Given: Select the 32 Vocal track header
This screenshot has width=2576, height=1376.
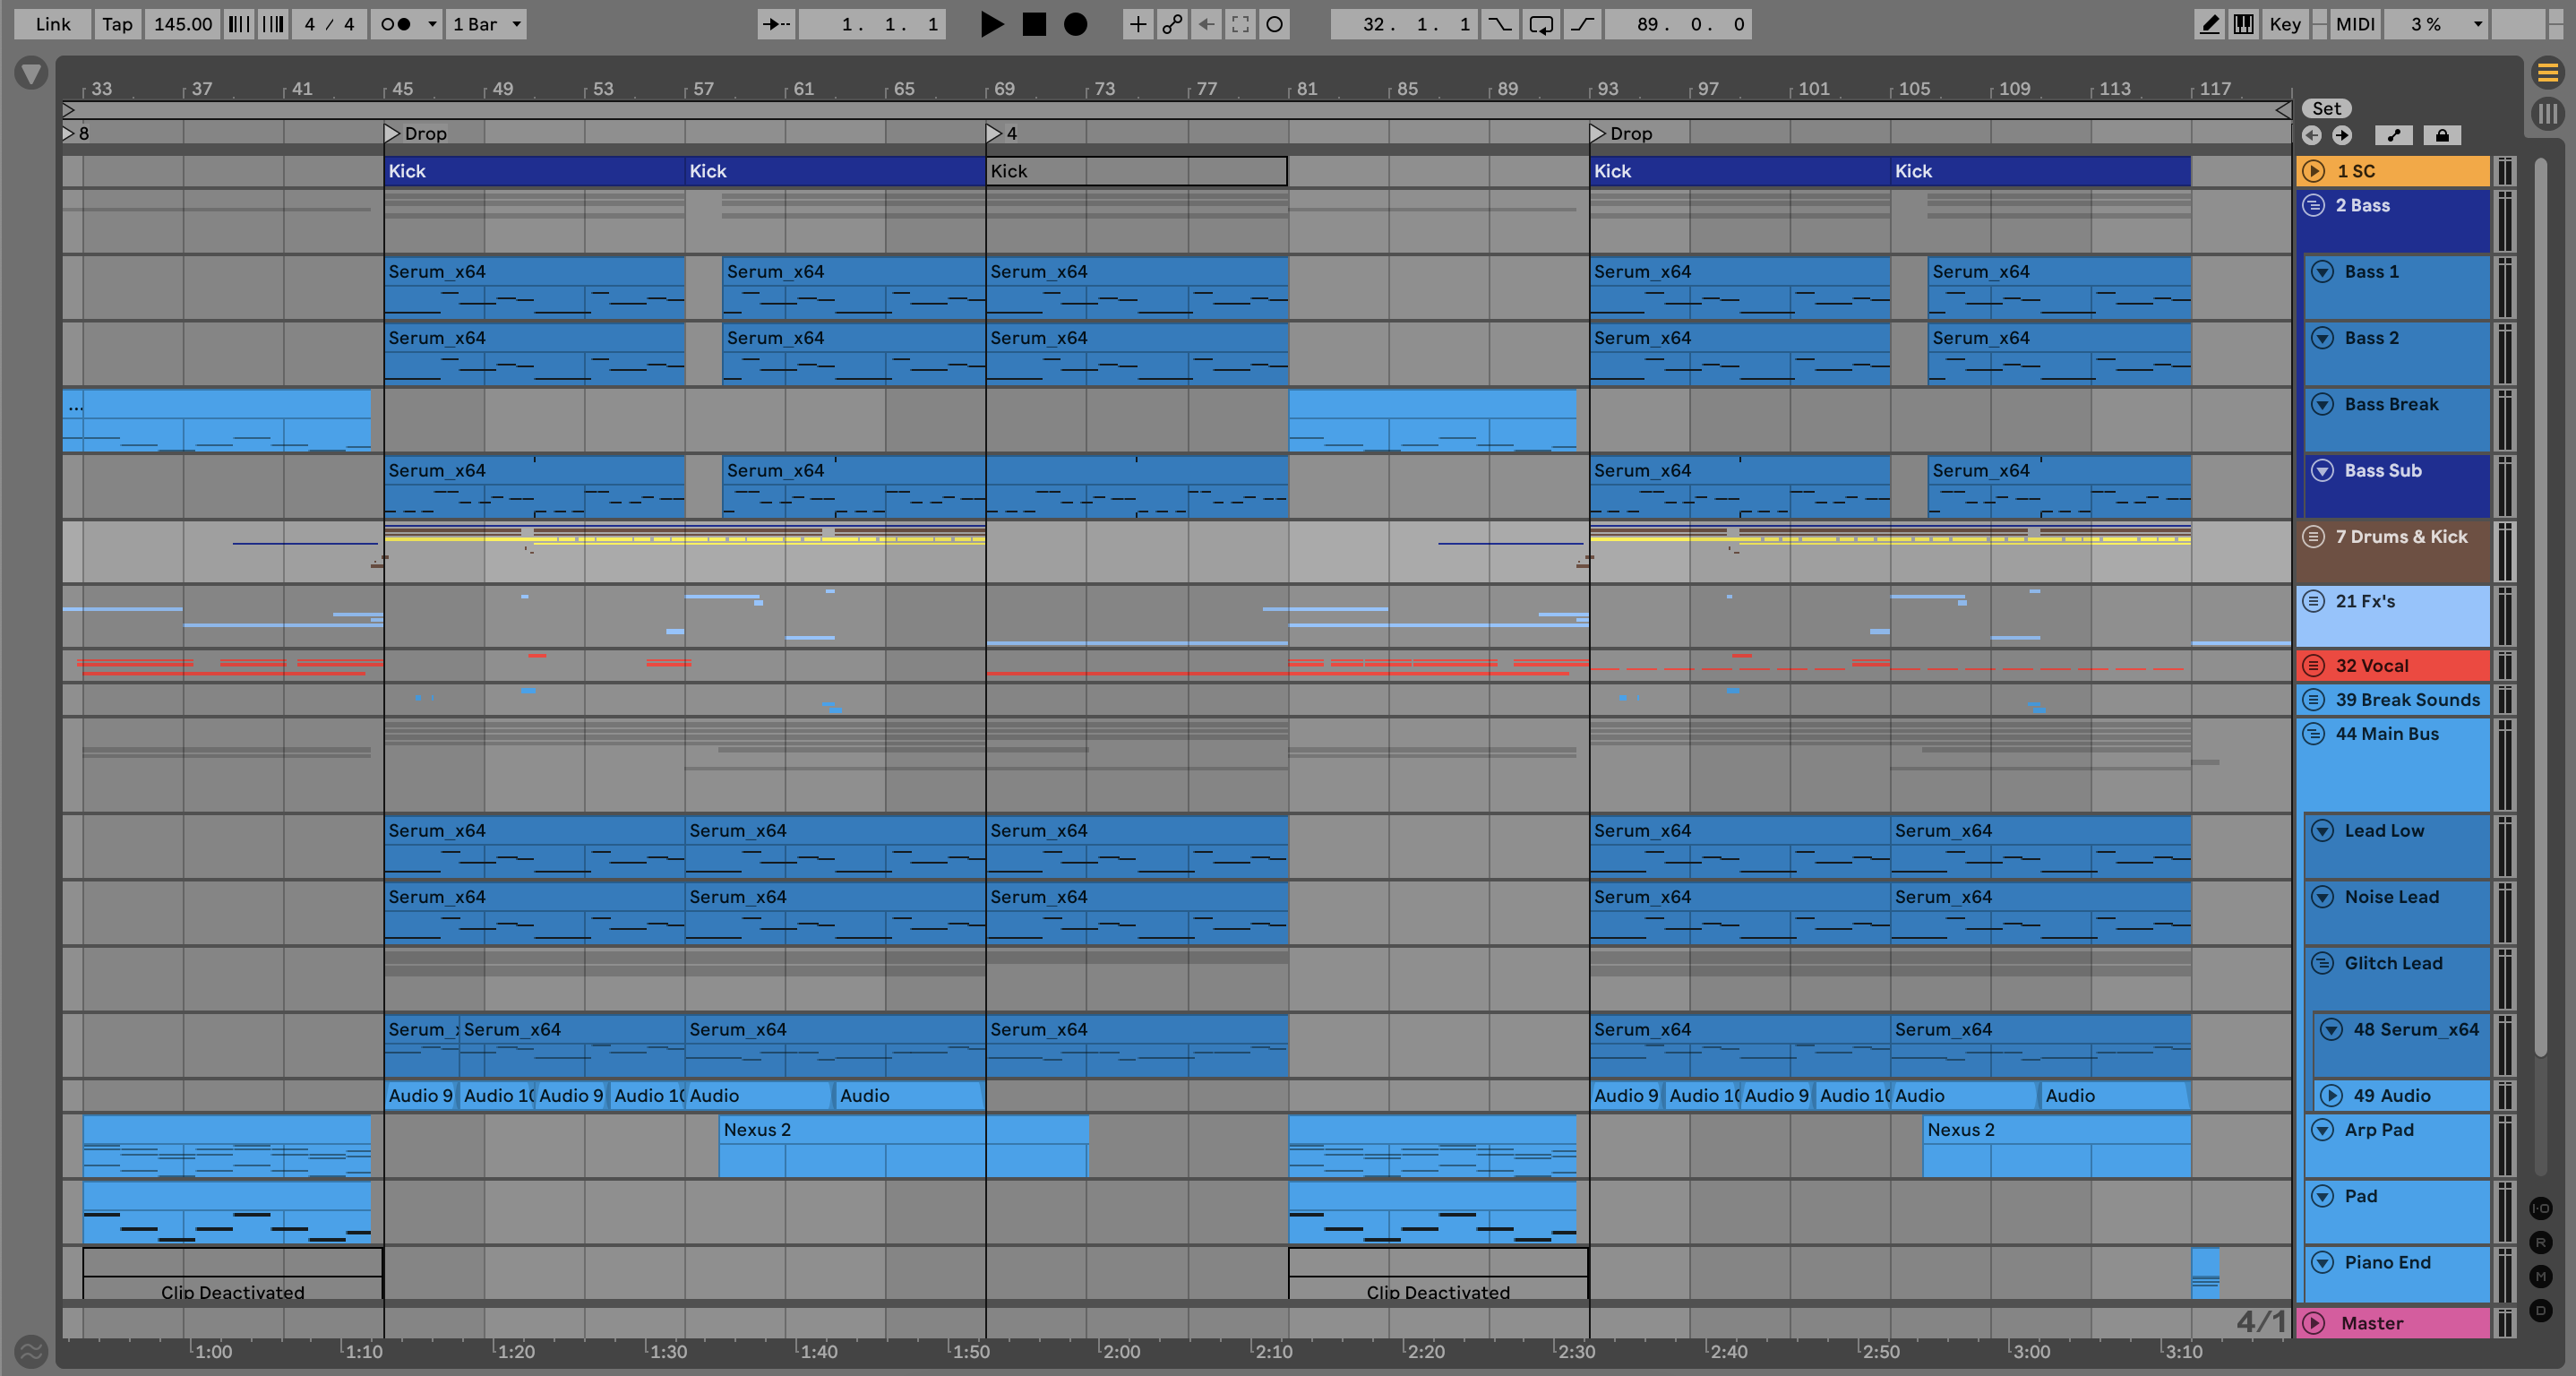Looking at the screenshot, I should [2400, 666].
